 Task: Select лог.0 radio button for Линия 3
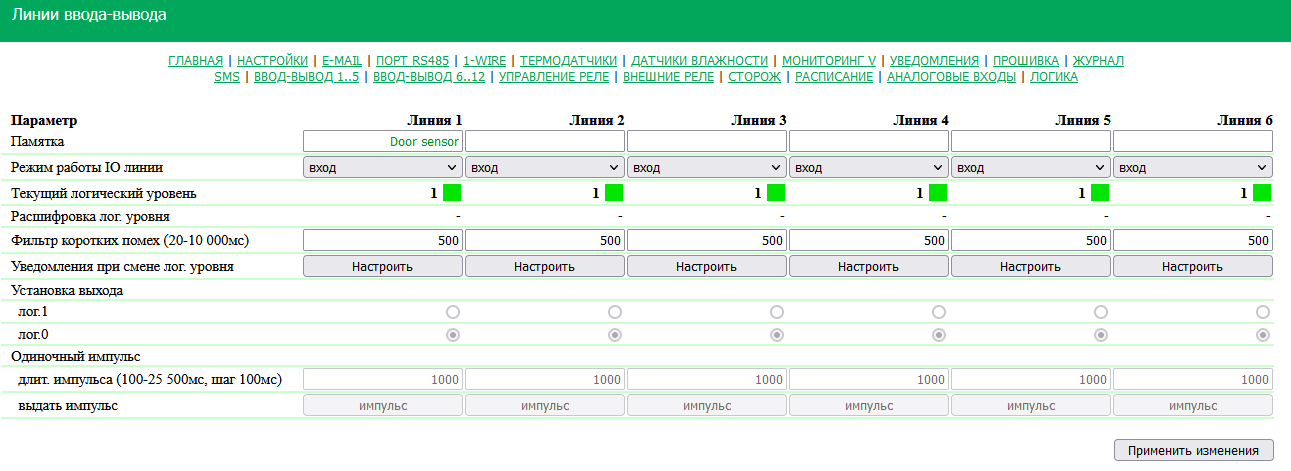click(777, 335)
